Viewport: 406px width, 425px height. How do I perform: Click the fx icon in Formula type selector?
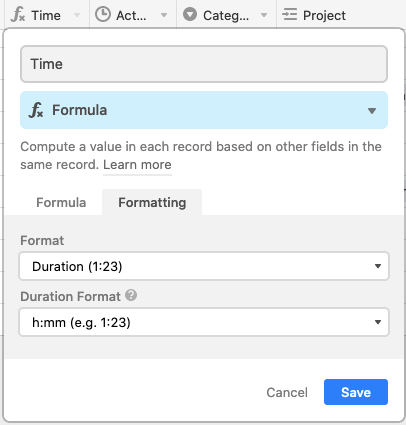point(36,110)
